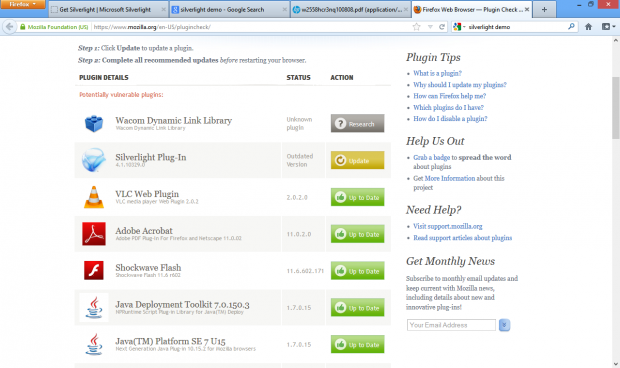Click Up to Date for Shockwave Flash
This screenshot has width=620, height=368.
(x=357, y=271)
